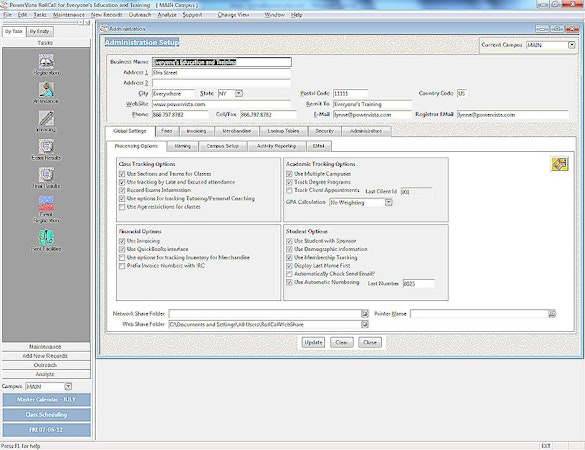Open the Current Campus dropdown

(571, 45)
